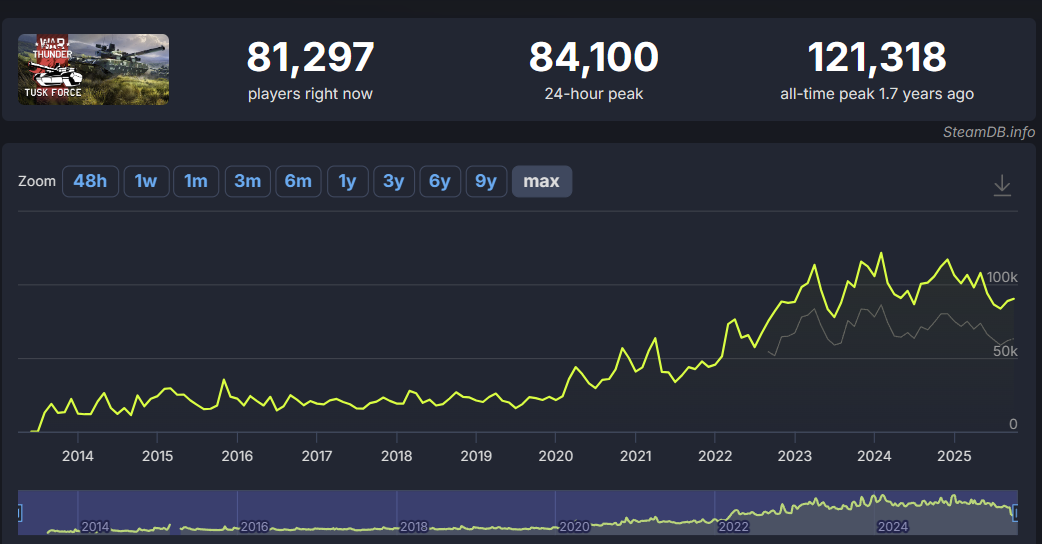Set chart zoom to 6m

(x=298, y=181)
